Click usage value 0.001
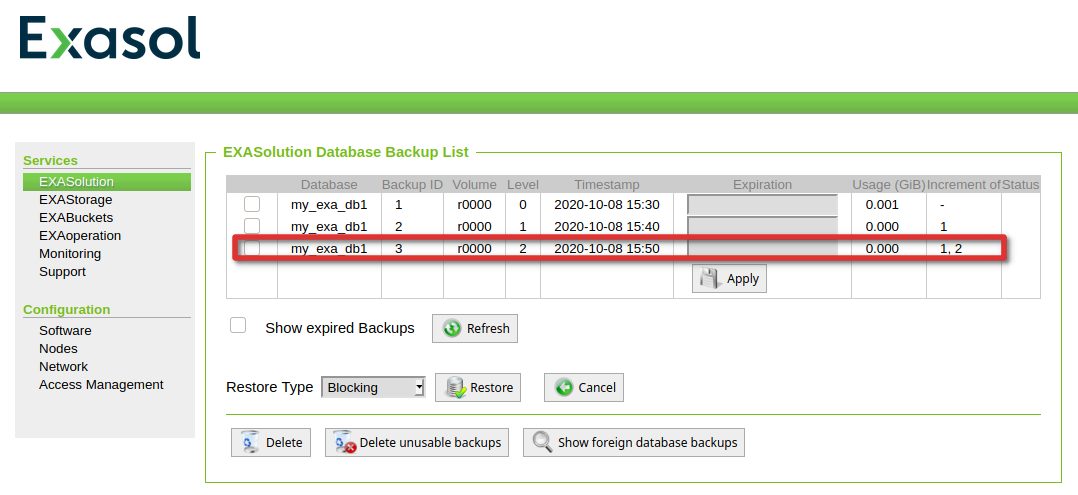The width and height of the screenshot is (1078, 495). tap(882, 204)
